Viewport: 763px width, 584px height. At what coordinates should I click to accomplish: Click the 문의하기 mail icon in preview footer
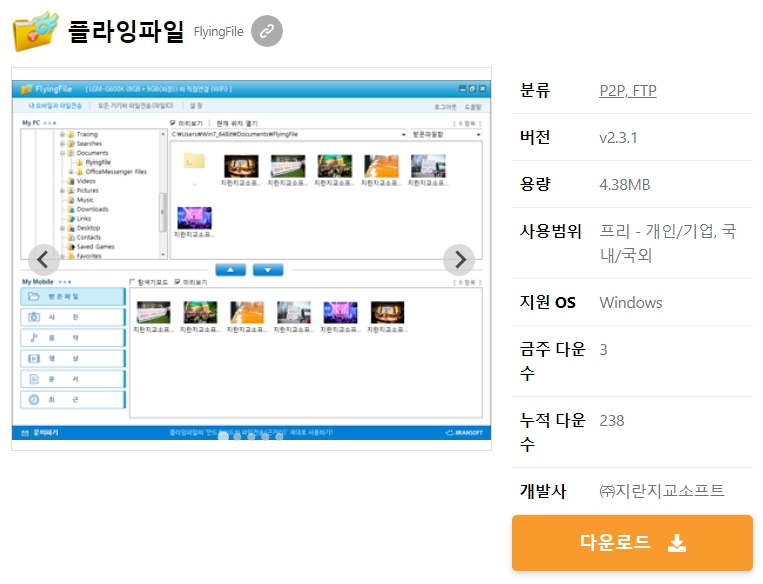click(x=25, y=433)
